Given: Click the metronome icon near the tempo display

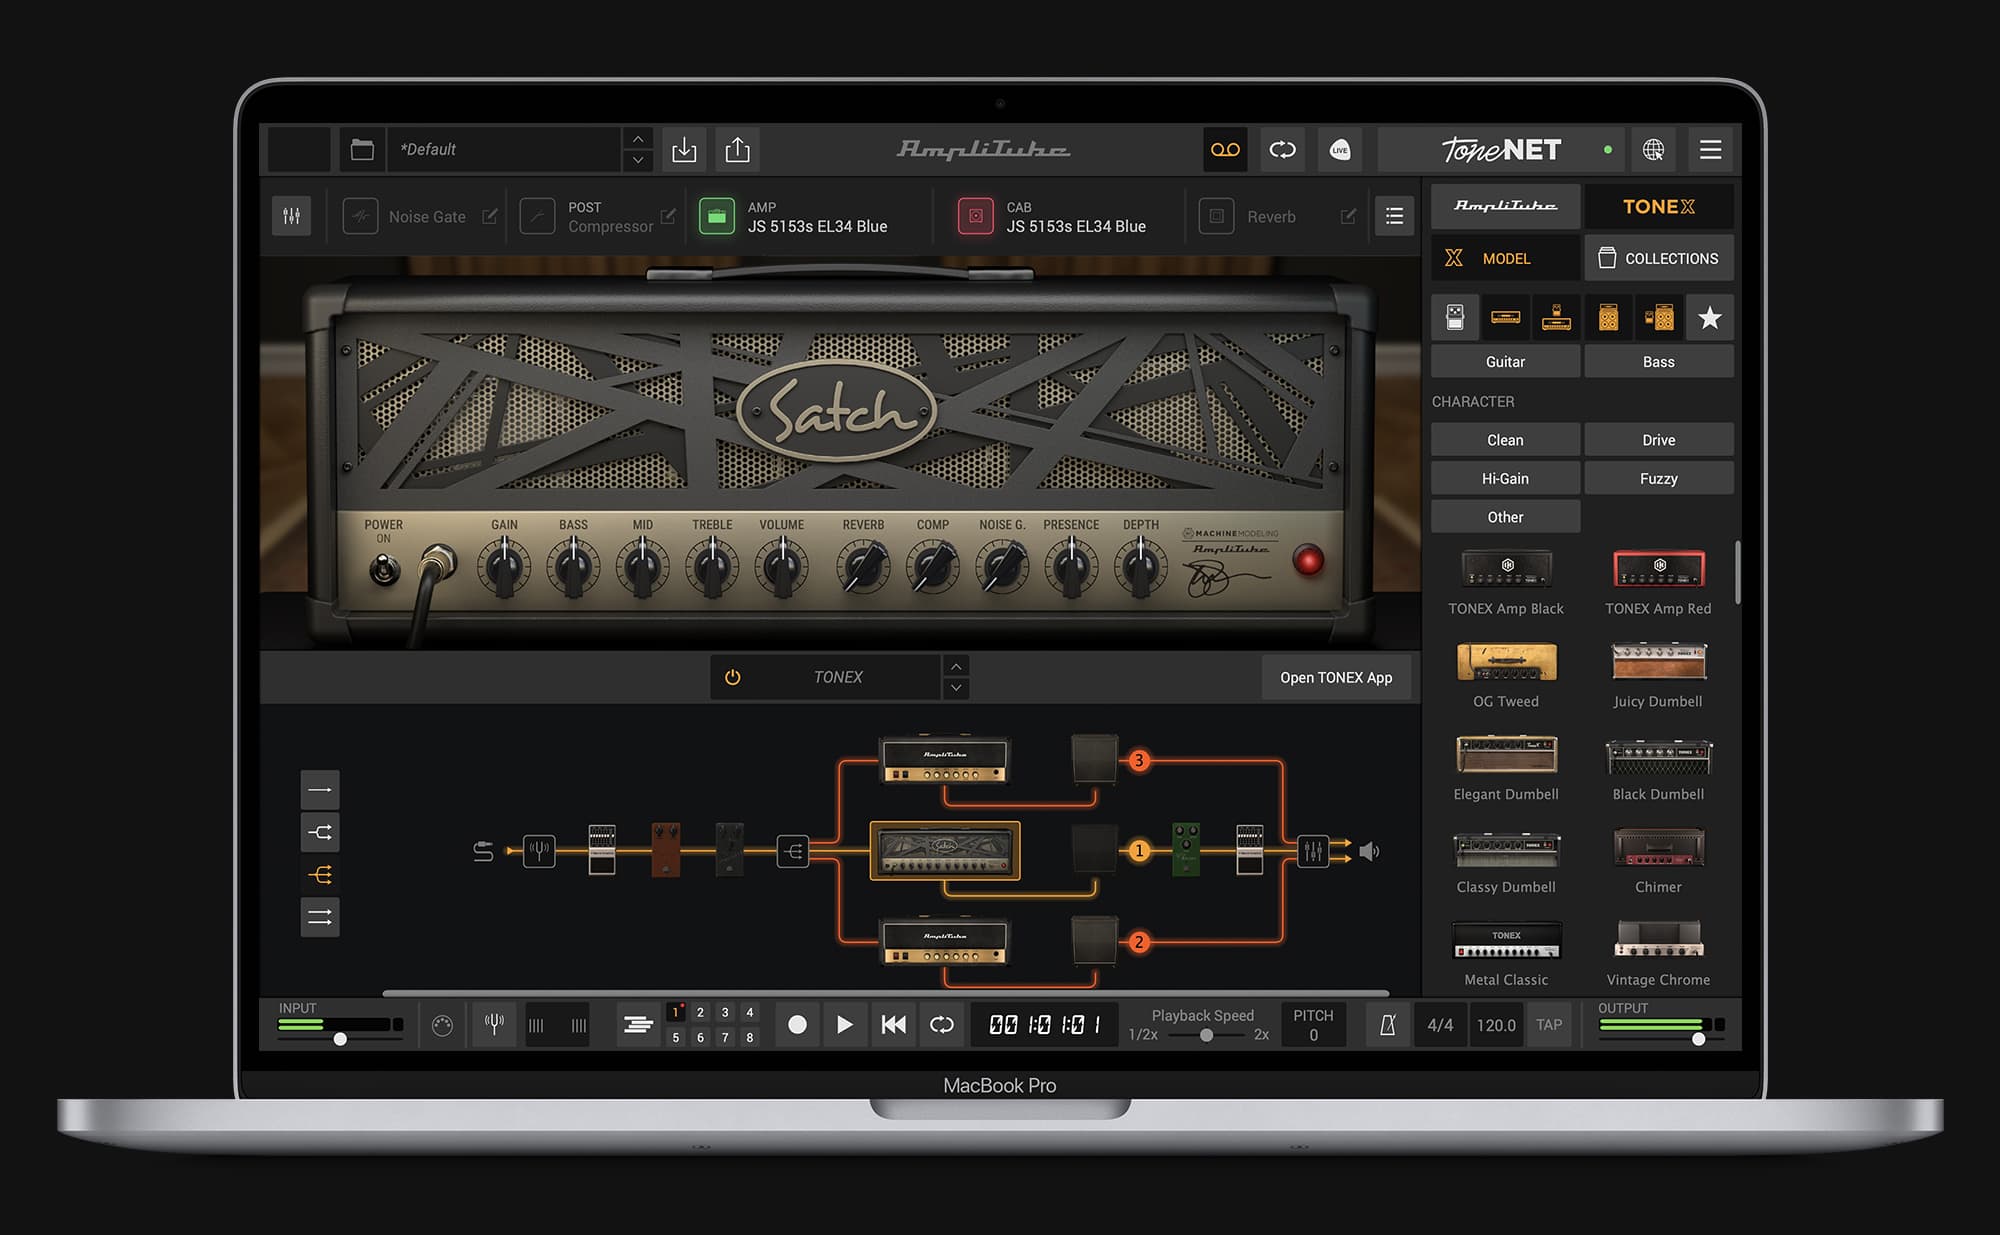Looking at the screenshot, I should 1387,1024.
